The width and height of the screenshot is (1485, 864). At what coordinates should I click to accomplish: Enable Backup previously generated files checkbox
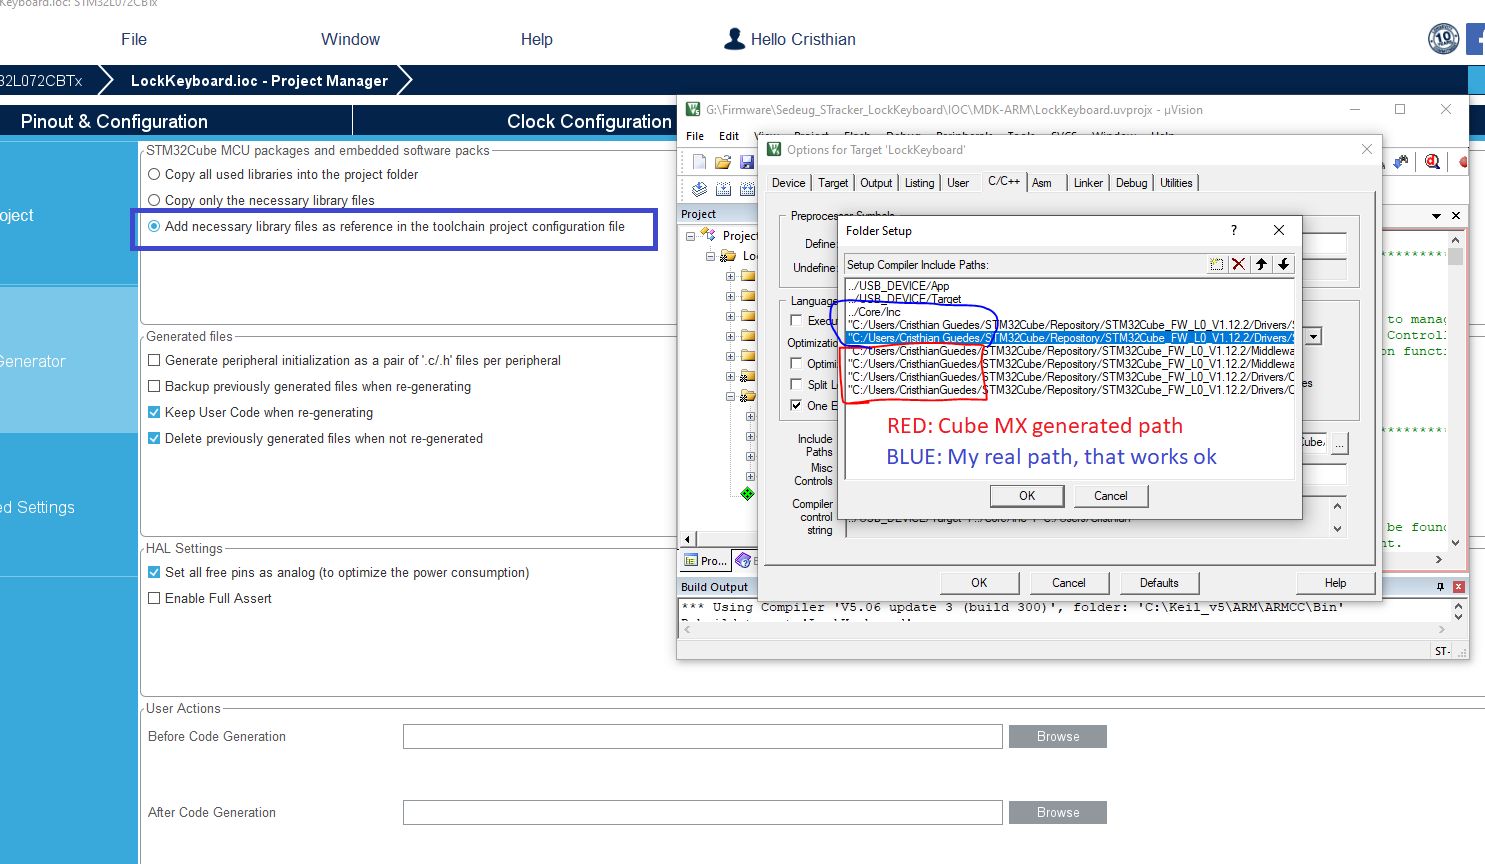click(154, 386)
